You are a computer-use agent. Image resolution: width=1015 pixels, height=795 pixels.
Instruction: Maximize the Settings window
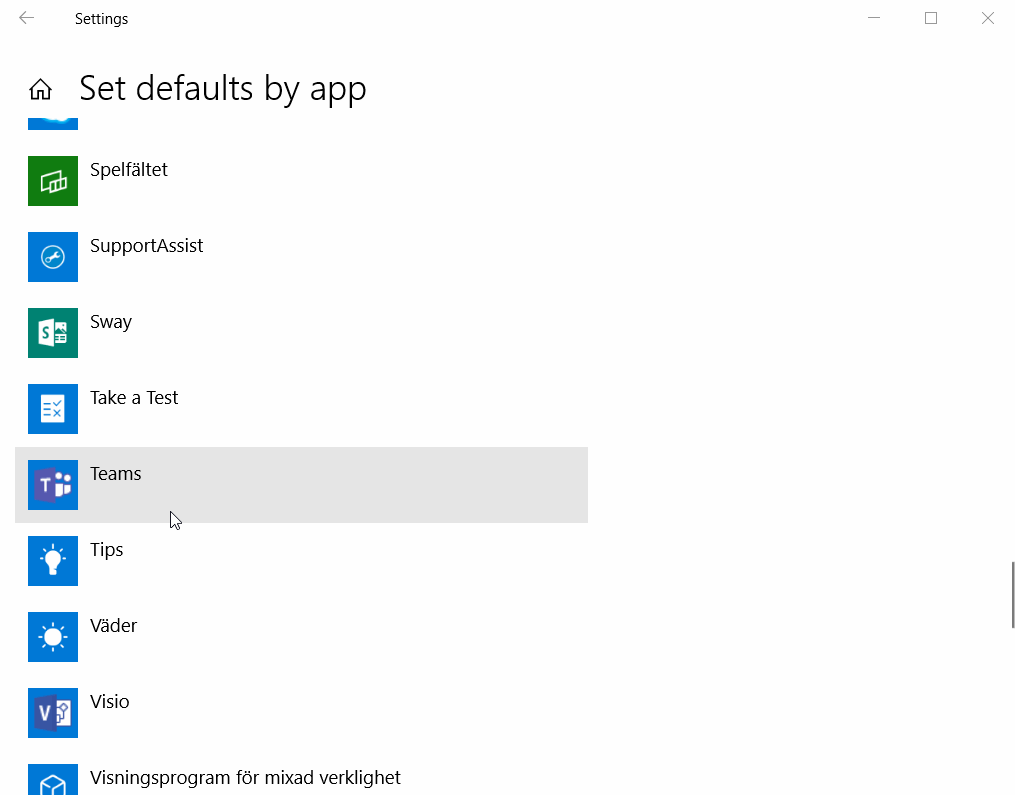(x=931, y=18)
